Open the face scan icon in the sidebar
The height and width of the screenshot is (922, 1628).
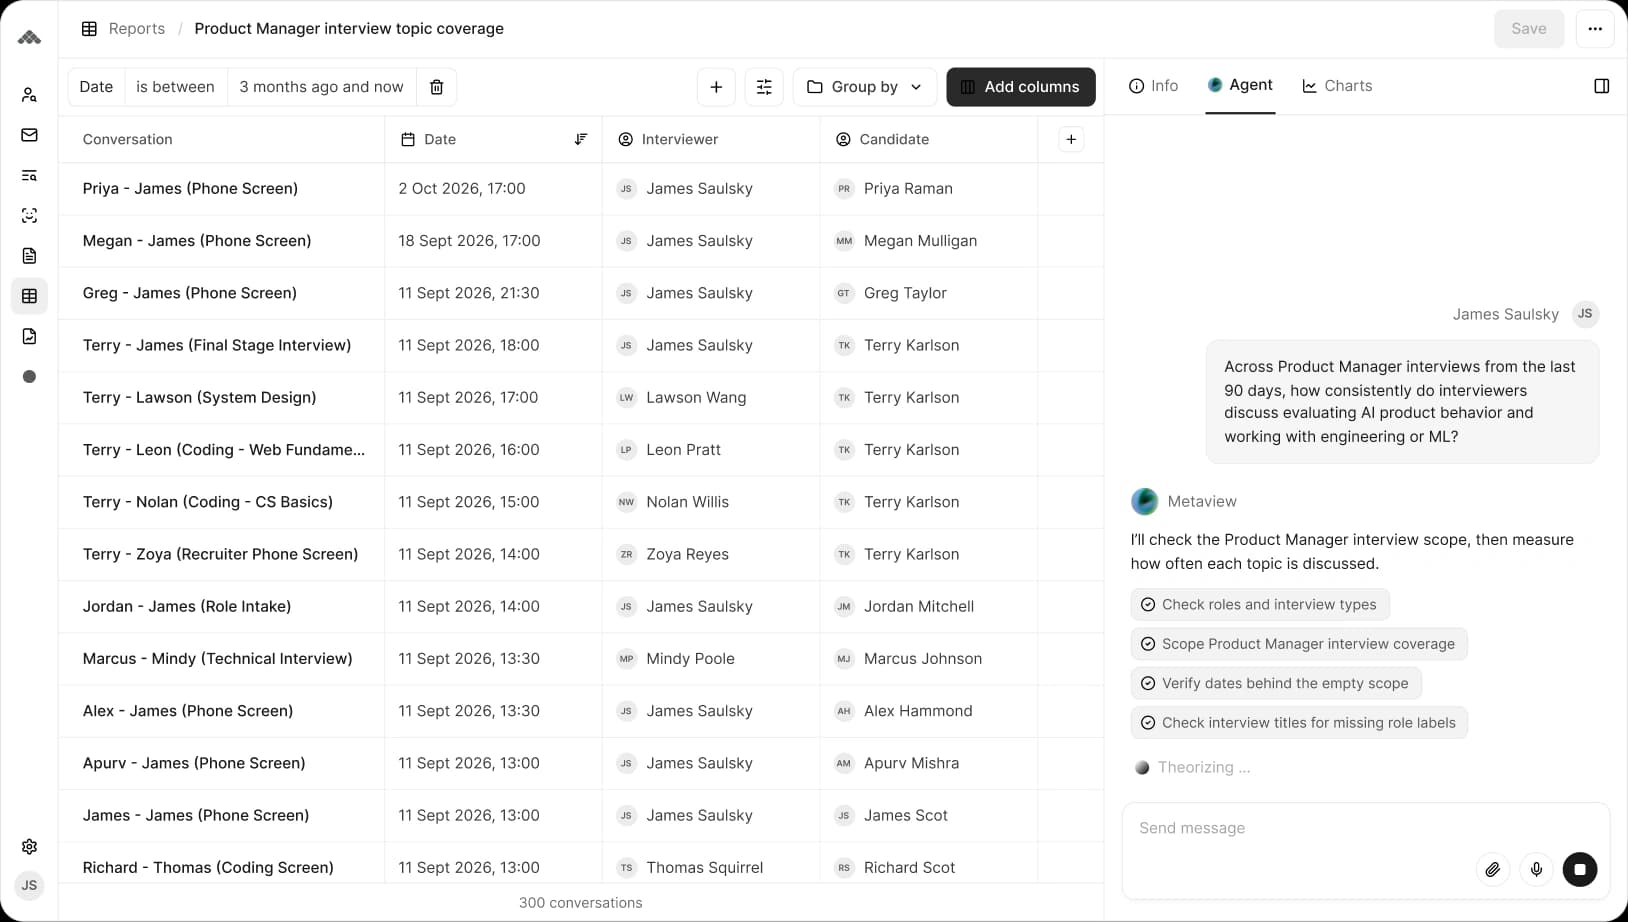coord(29,216)
